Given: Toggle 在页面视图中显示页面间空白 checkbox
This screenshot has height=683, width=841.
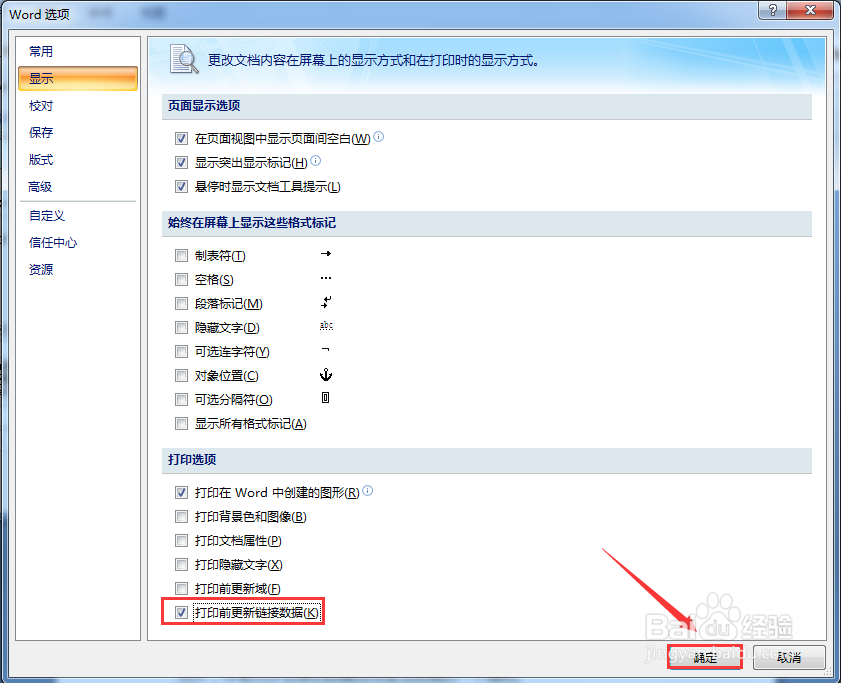Looking at the screenshot, I should click(x=181, y=138).
